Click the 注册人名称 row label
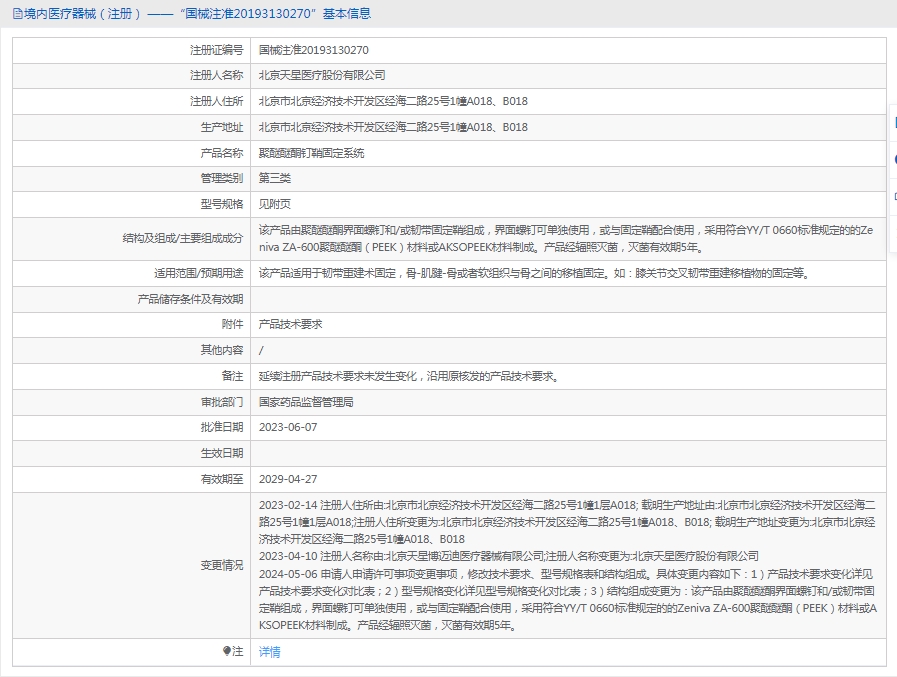The image size is (897, 677). tap(216, 75)
